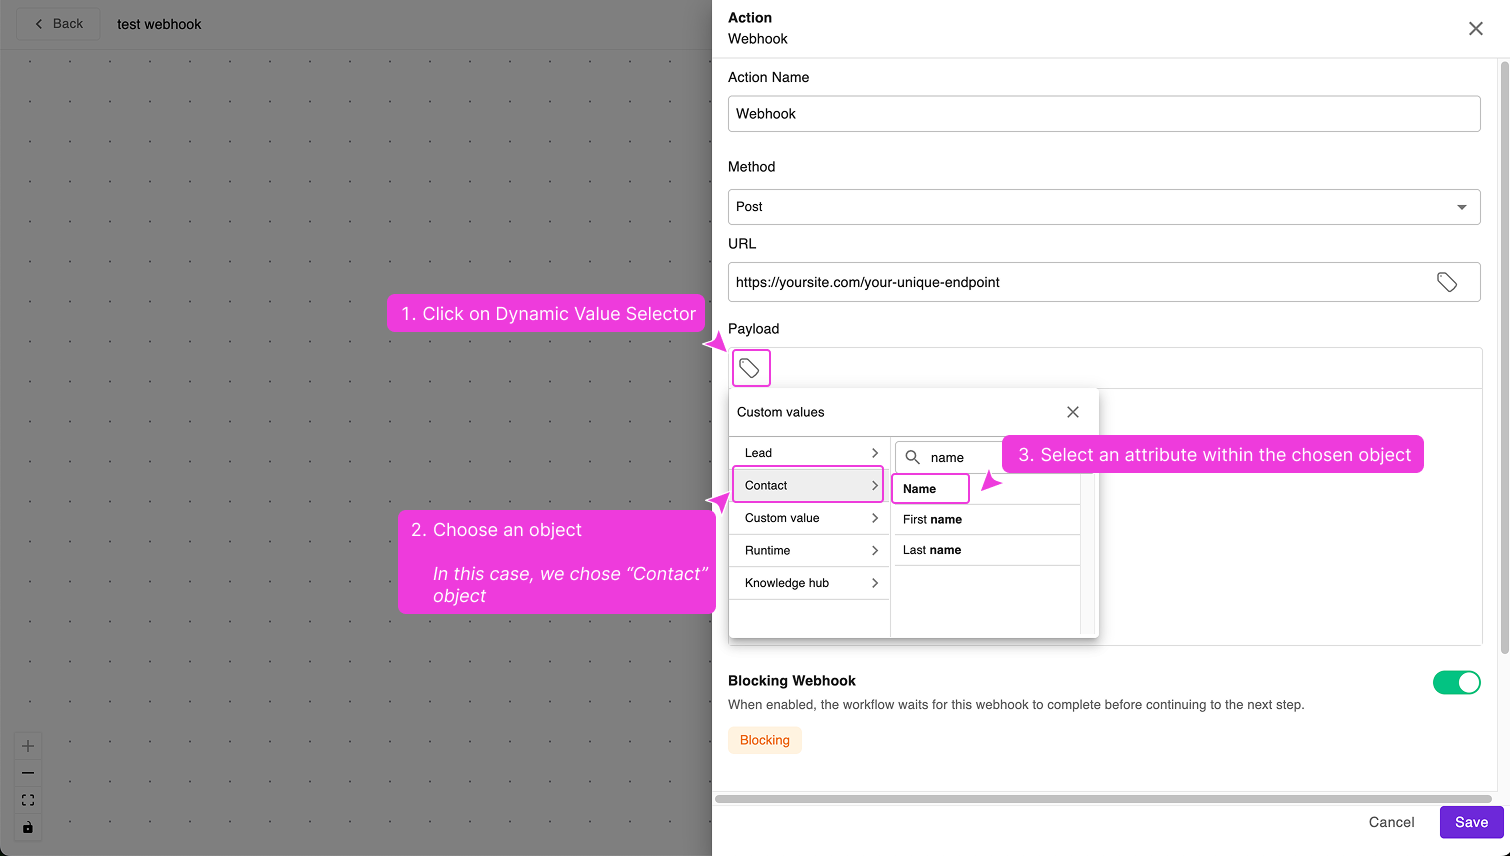1510x856 pixels.
Task: Fit the workflow to screen
Action: [x=27, y=799]
